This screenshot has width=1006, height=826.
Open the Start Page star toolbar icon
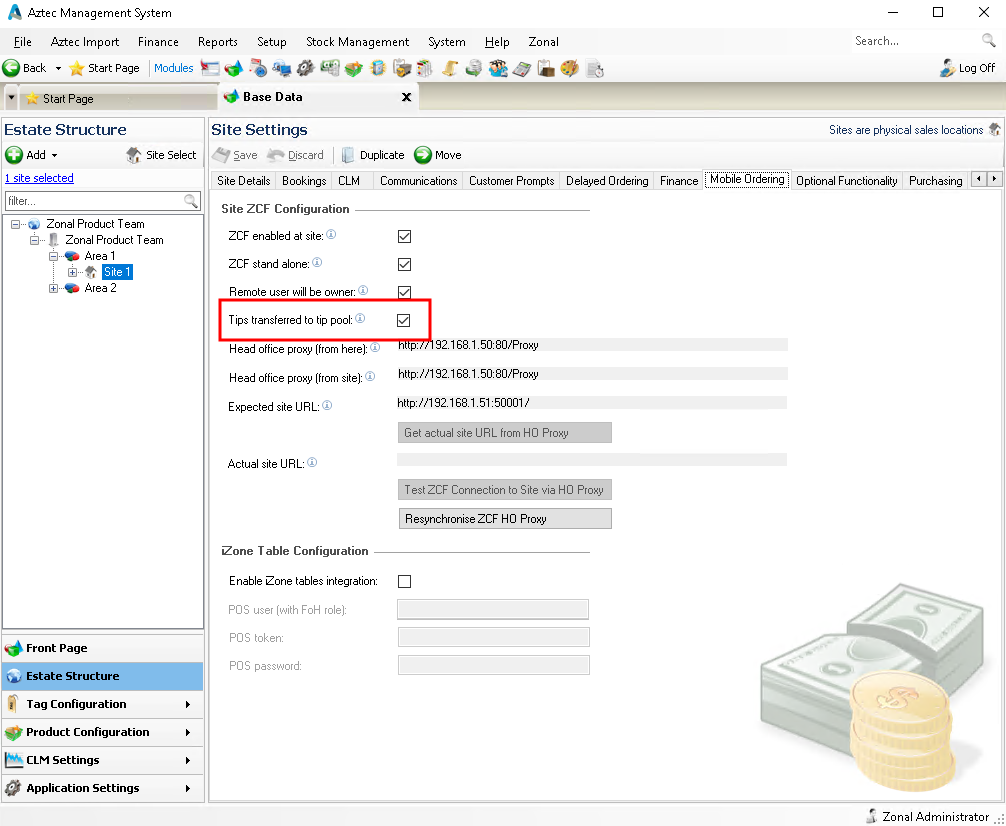[76, 68]
